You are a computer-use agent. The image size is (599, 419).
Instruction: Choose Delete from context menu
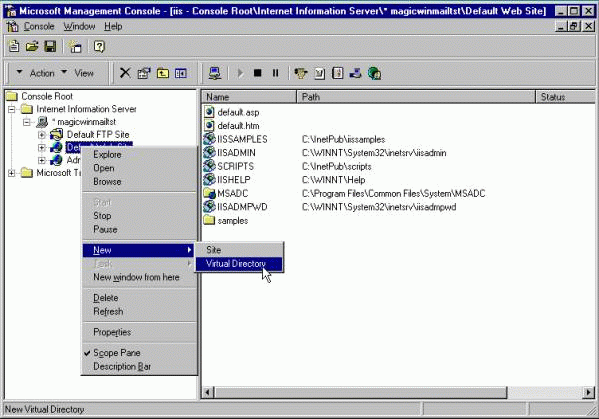click(139, 298)
